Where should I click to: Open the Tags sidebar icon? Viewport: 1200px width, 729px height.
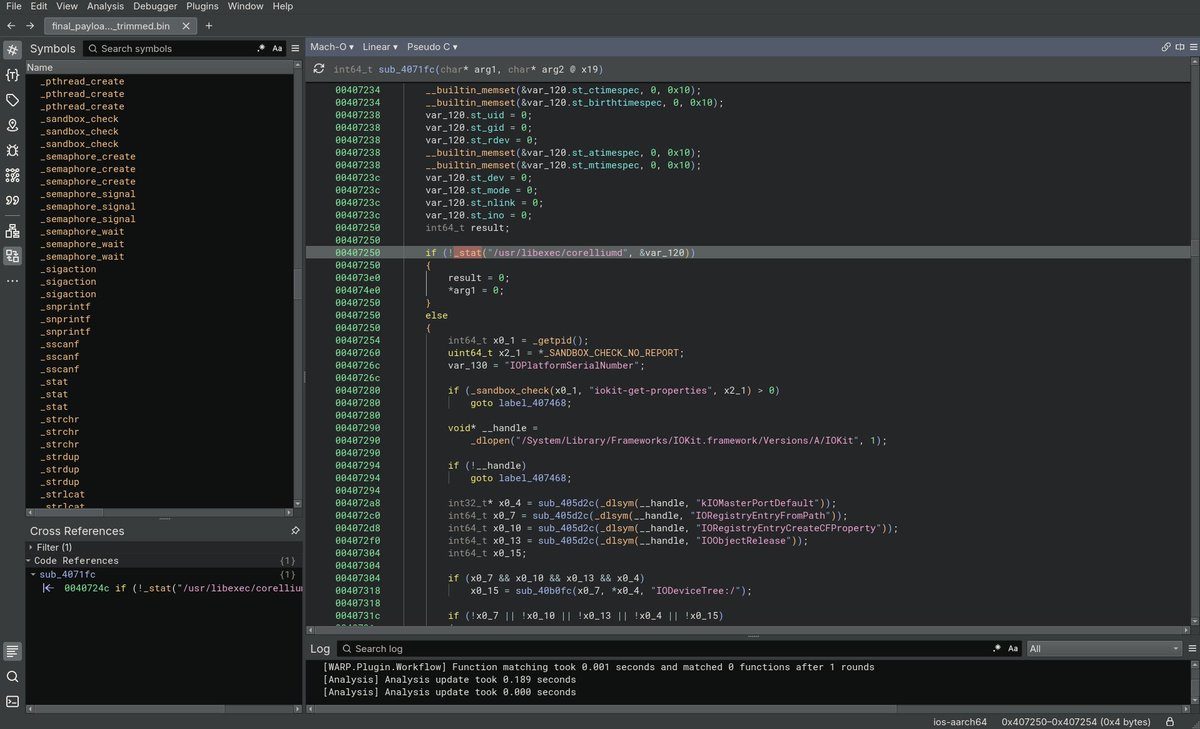12,100
